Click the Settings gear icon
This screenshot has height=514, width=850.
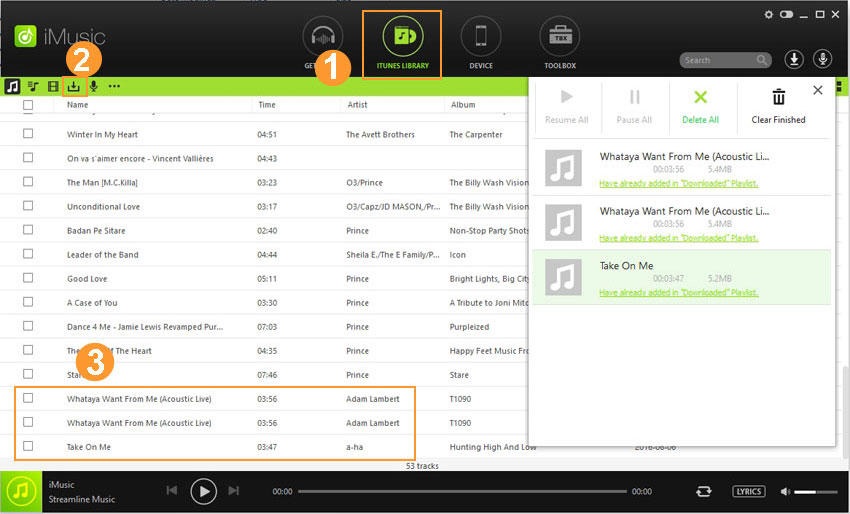[x=769, y=15]
